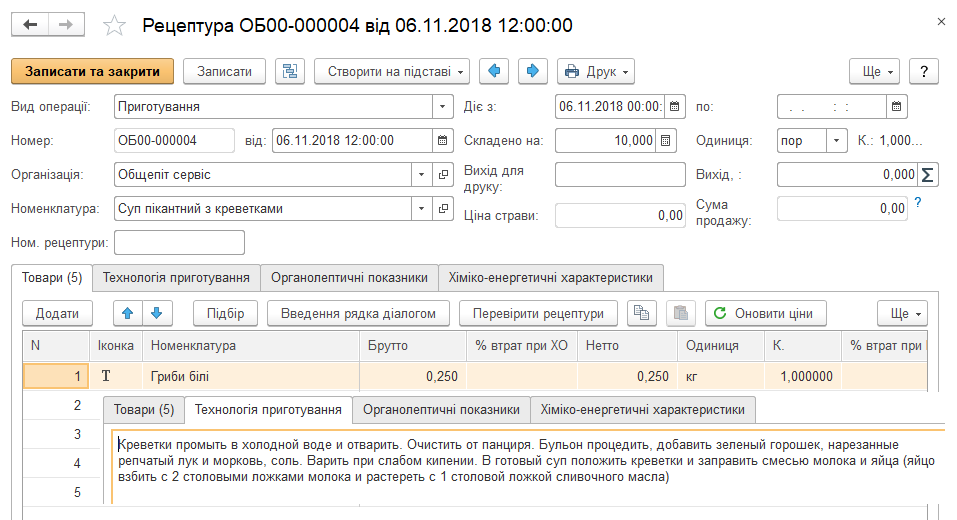Click Оновити ціни button
Image resolution: width=957 pixels, height=520 pixels.
click(766, 313)
